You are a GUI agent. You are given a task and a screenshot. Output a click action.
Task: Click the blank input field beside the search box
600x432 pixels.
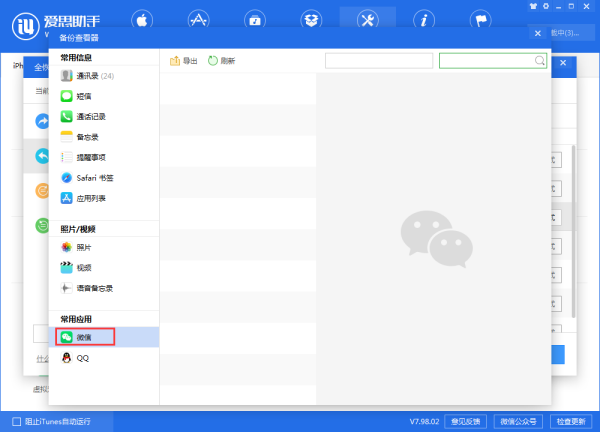coord(379,60)
